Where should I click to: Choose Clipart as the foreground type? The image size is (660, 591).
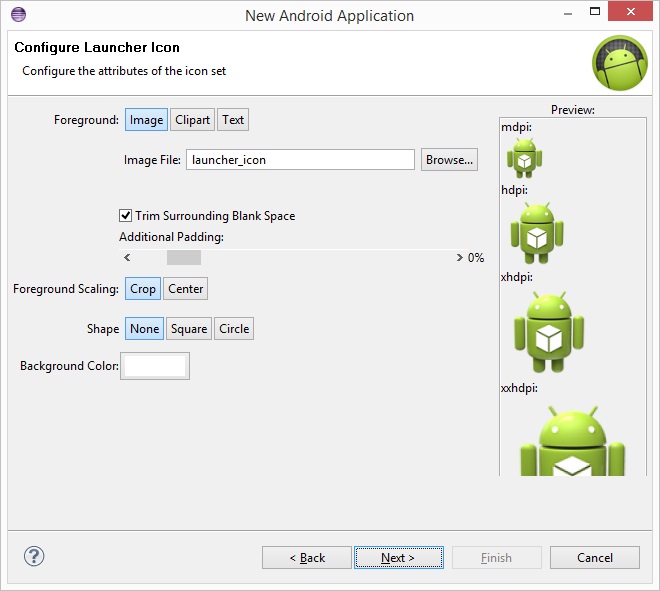pos(192,120)
